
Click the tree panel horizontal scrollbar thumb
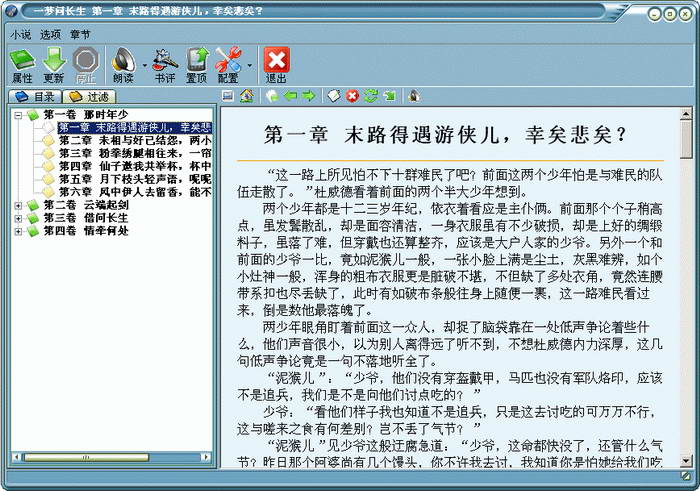click(x=86, y=457)
